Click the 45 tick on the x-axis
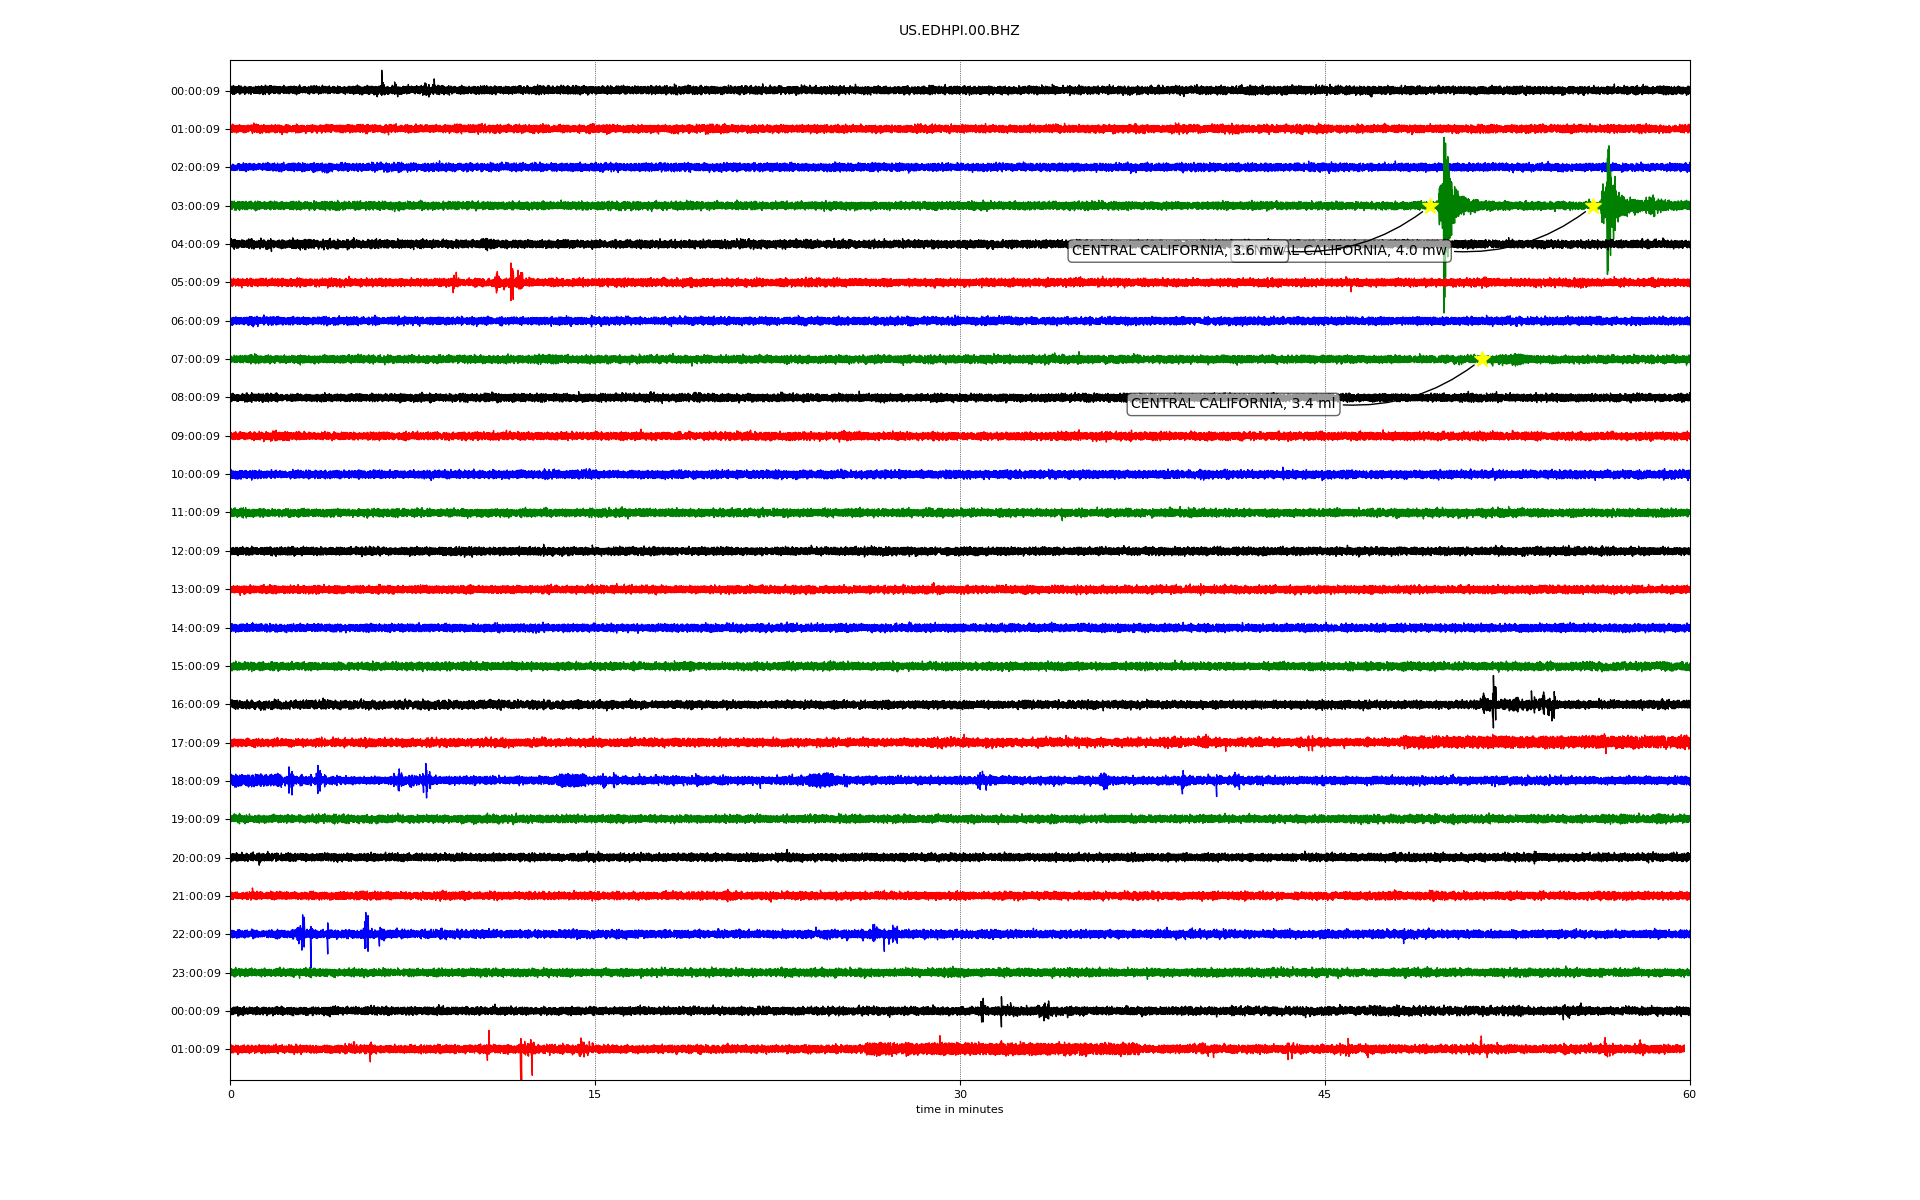1920x1200 pixels. (1325, 1094)
